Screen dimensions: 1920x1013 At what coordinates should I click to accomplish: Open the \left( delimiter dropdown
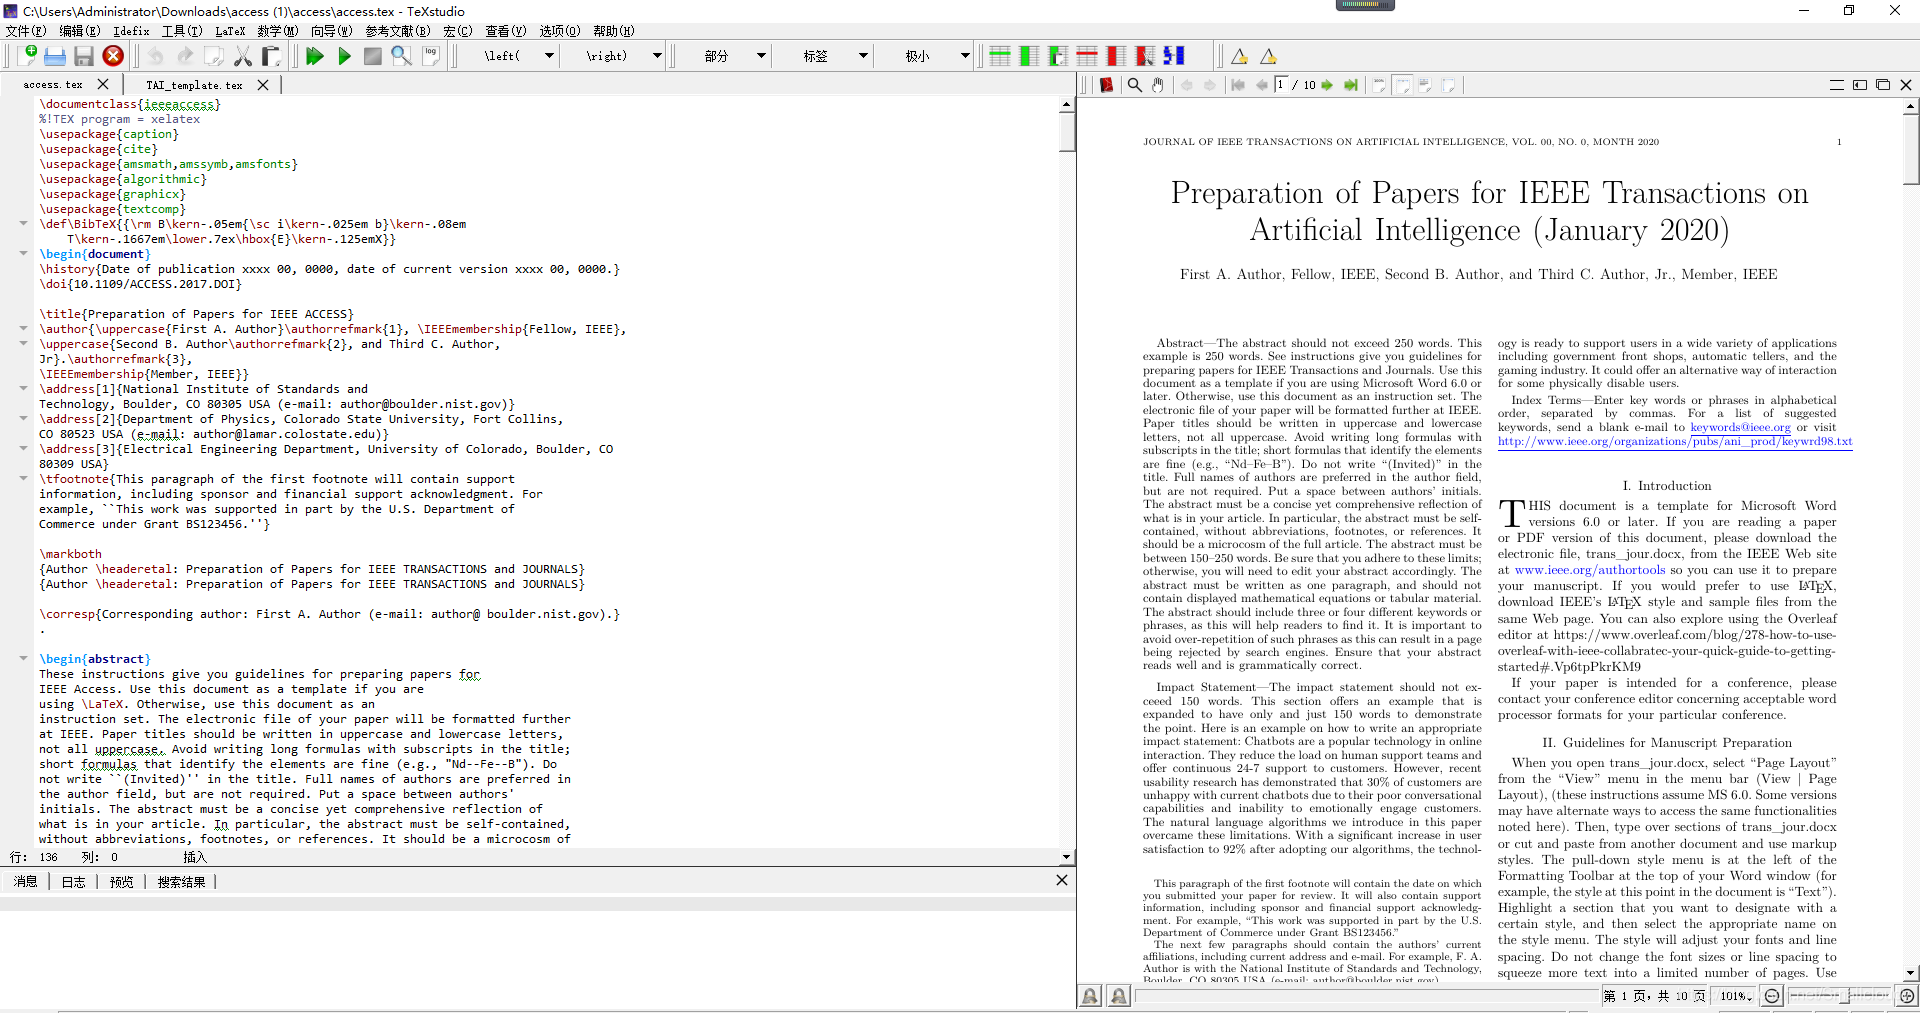pyautogui.click(x=549, y=56)
